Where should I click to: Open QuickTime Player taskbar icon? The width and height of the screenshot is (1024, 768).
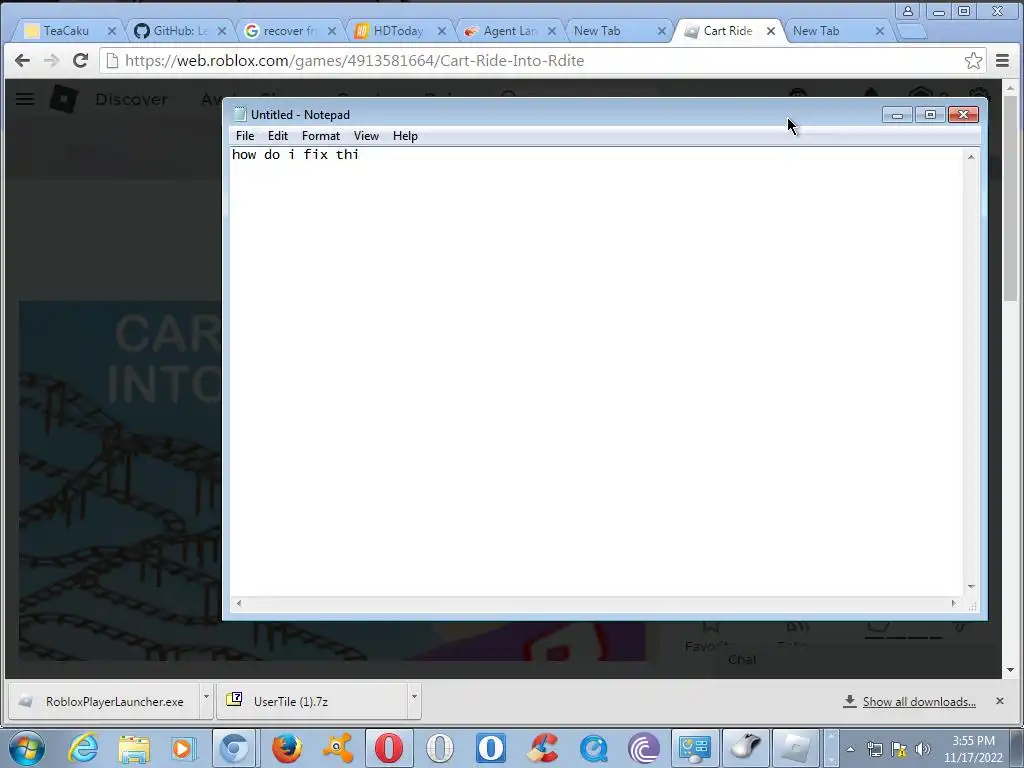(593, 748)
